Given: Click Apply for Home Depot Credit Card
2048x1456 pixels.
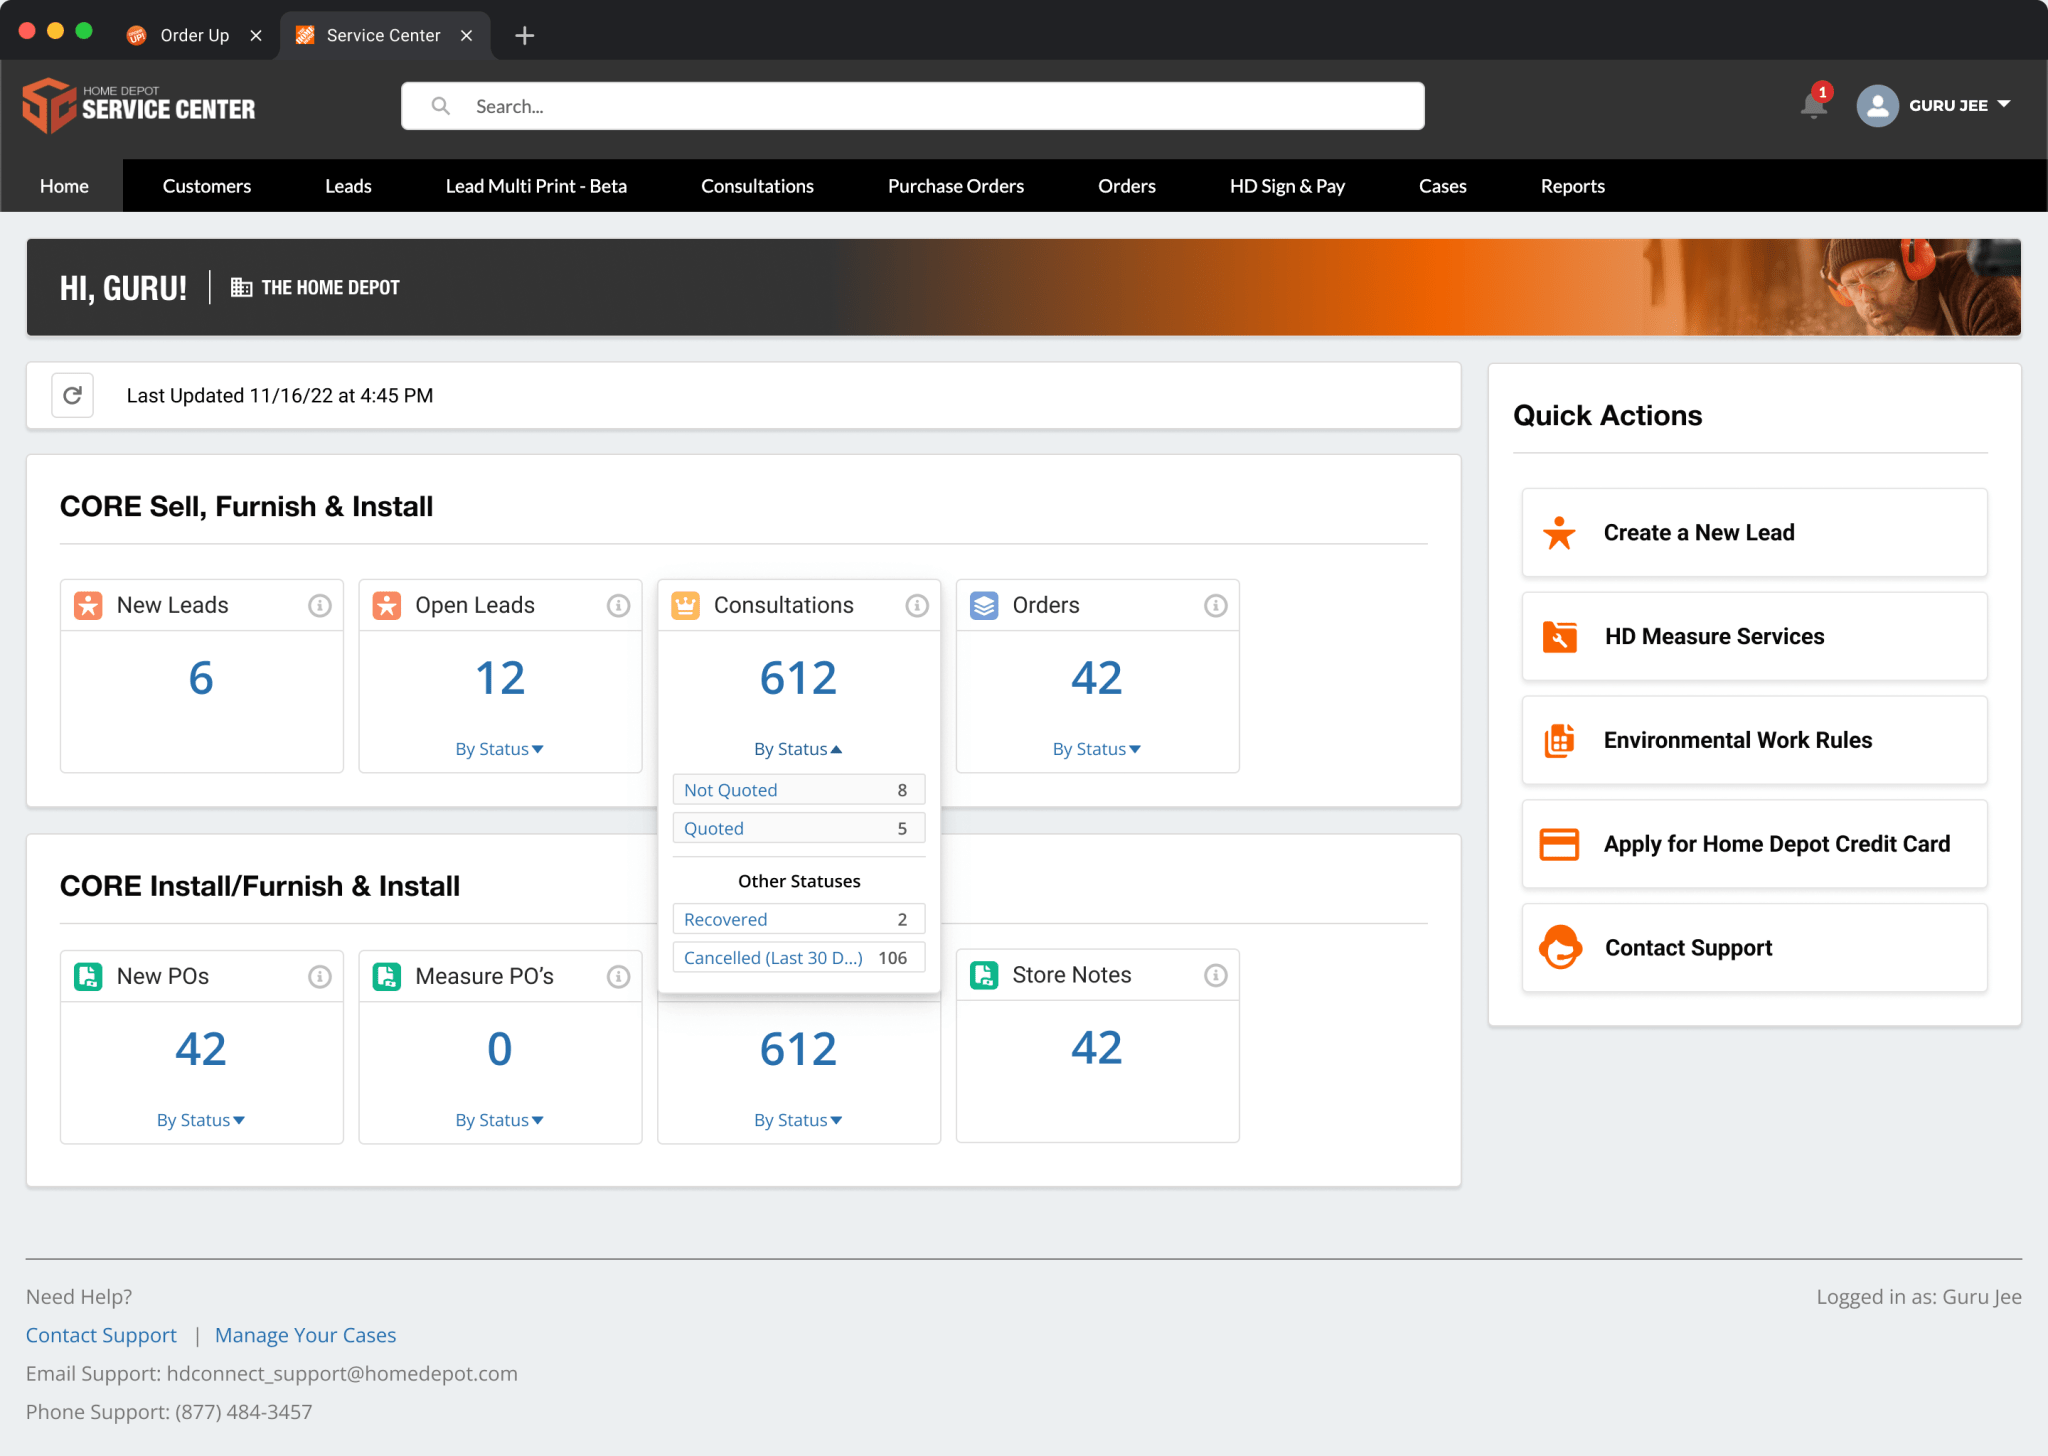Looking at the screenshot, I should [x=1754, y=845].
